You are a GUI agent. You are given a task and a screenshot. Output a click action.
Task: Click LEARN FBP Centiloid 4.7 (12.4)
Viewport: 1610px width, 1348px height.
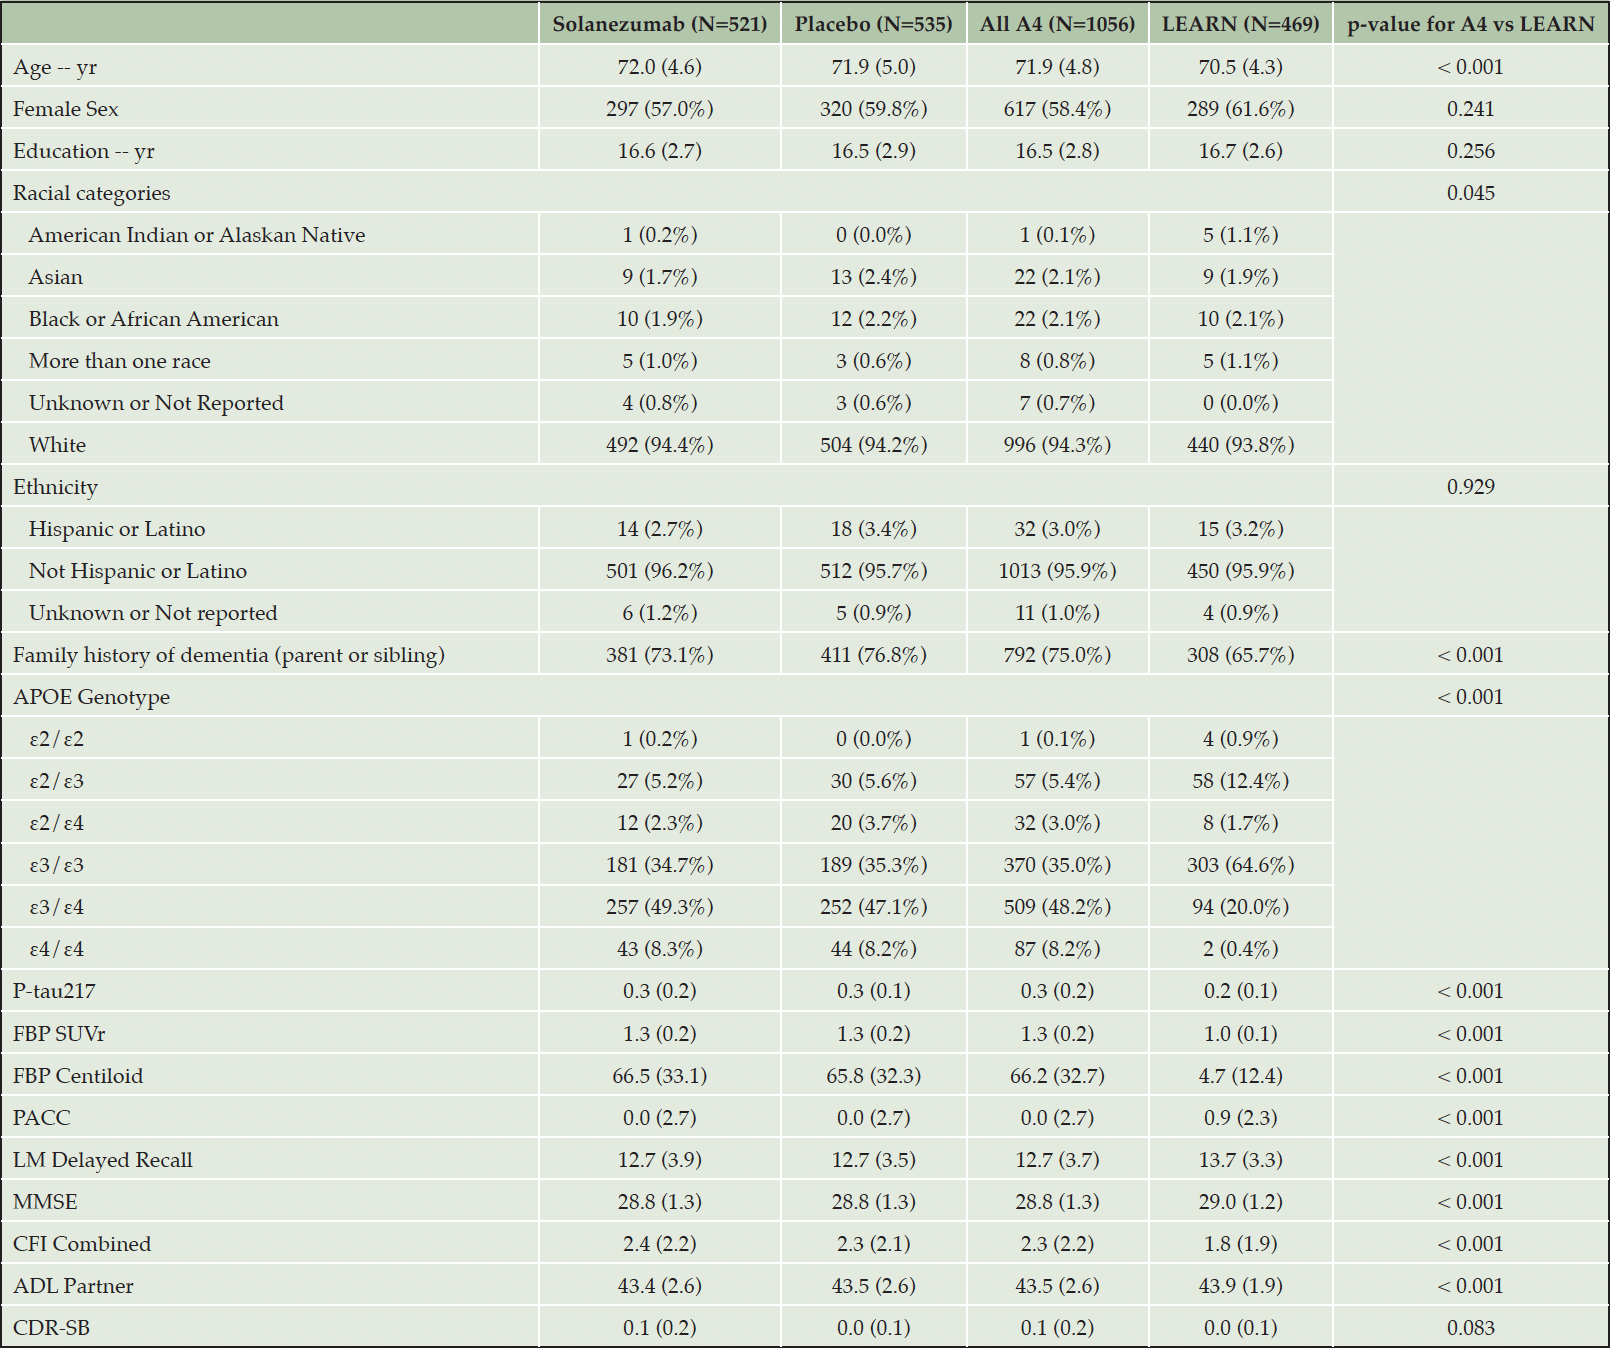(1241, 1076)
